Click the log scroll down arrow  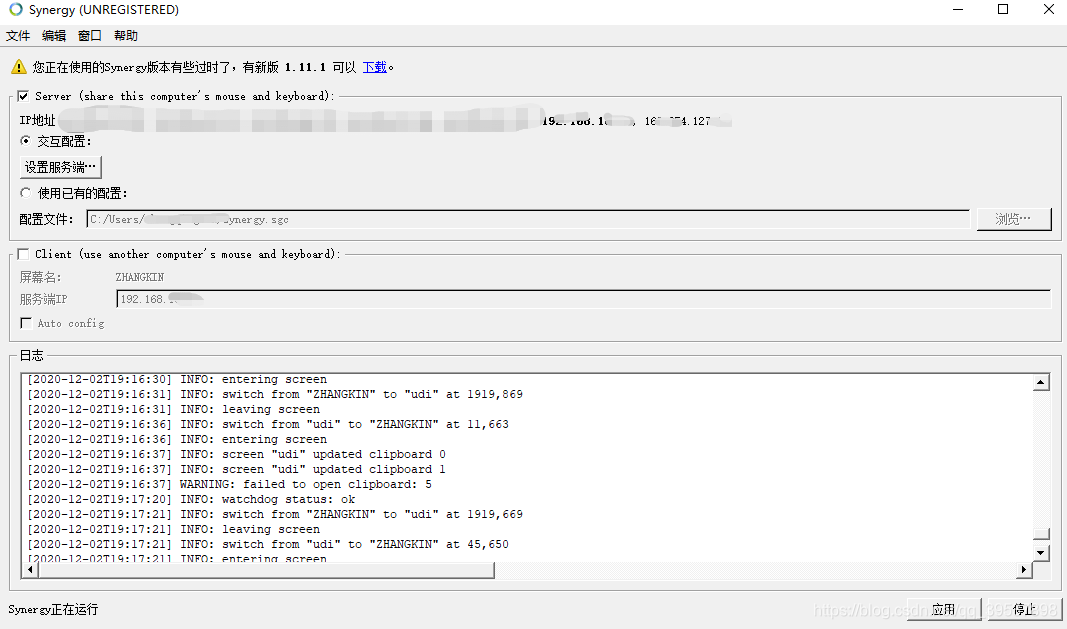click(x=1040, y=553)
